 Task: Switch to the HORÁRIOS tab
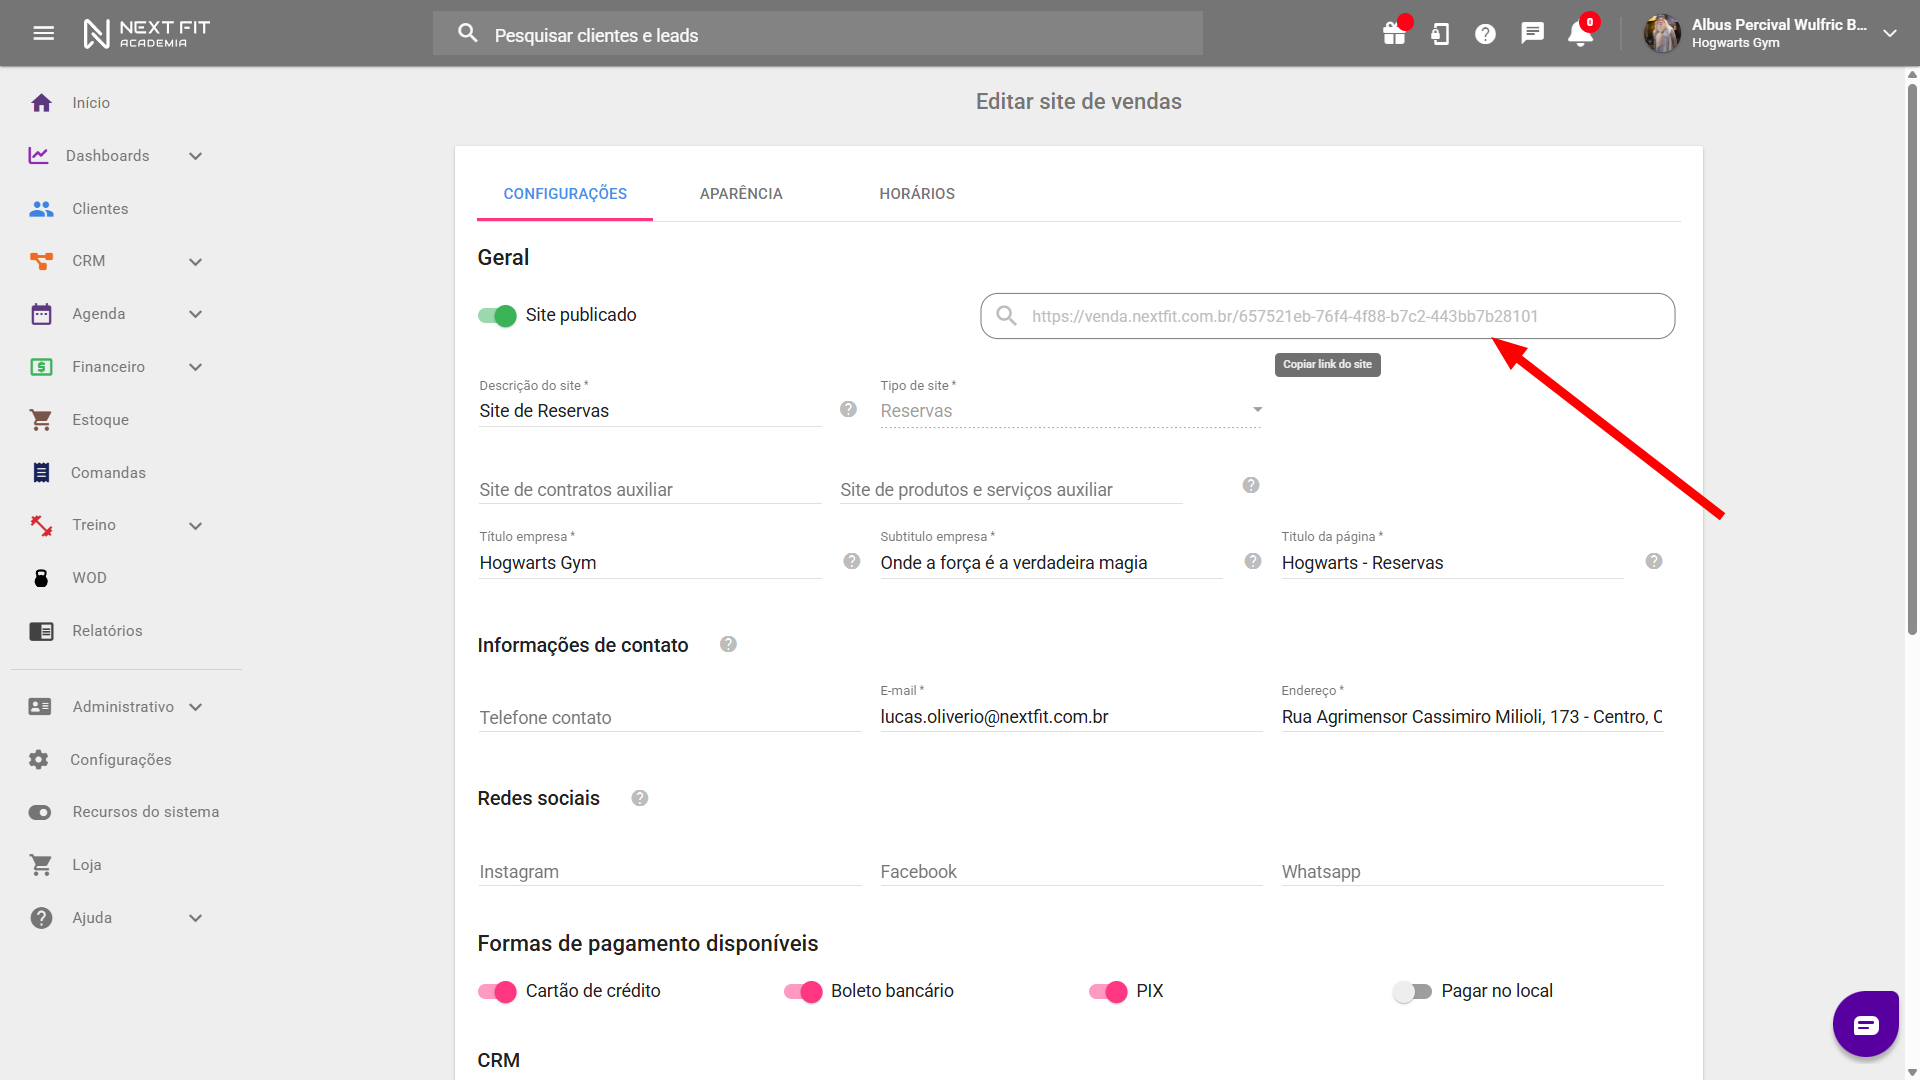(917, 194)
